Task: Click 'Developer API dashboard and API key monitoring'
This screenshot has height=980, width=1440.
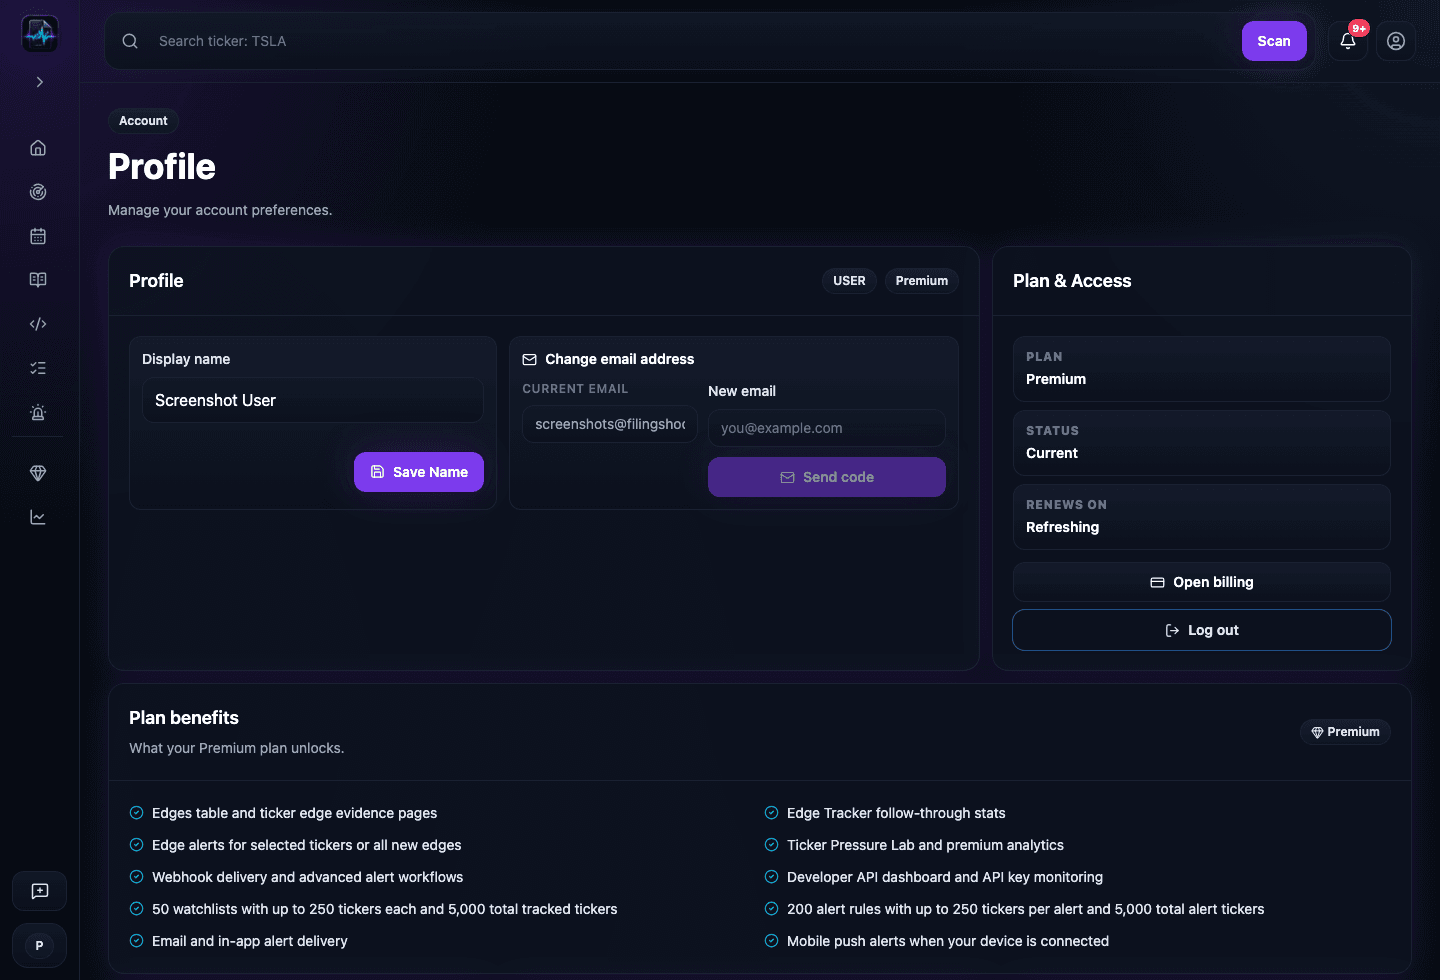Action: [x=945, y=877]
